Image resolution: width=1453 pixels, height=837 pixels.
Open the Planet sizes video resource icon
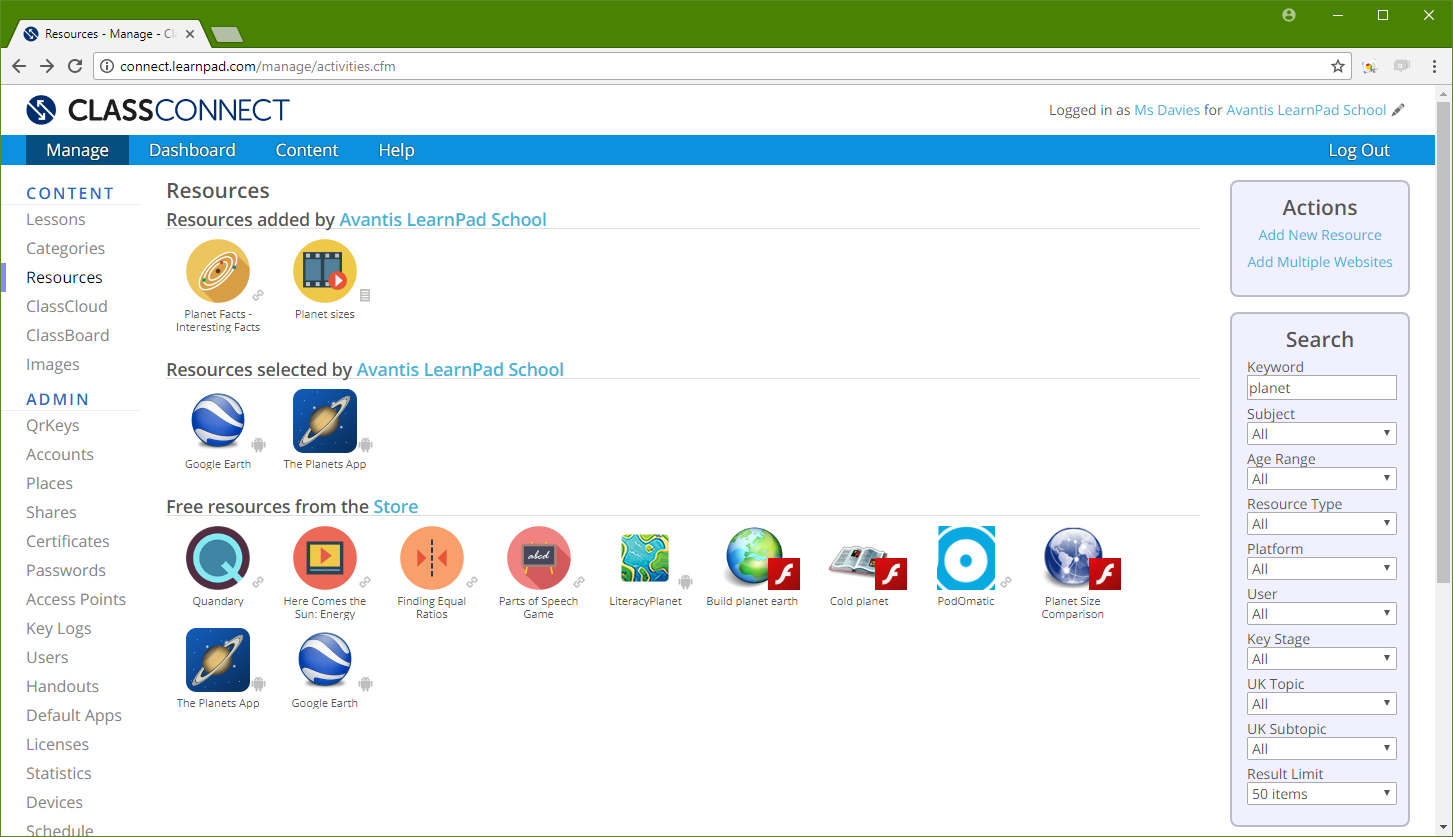[325, 271]
